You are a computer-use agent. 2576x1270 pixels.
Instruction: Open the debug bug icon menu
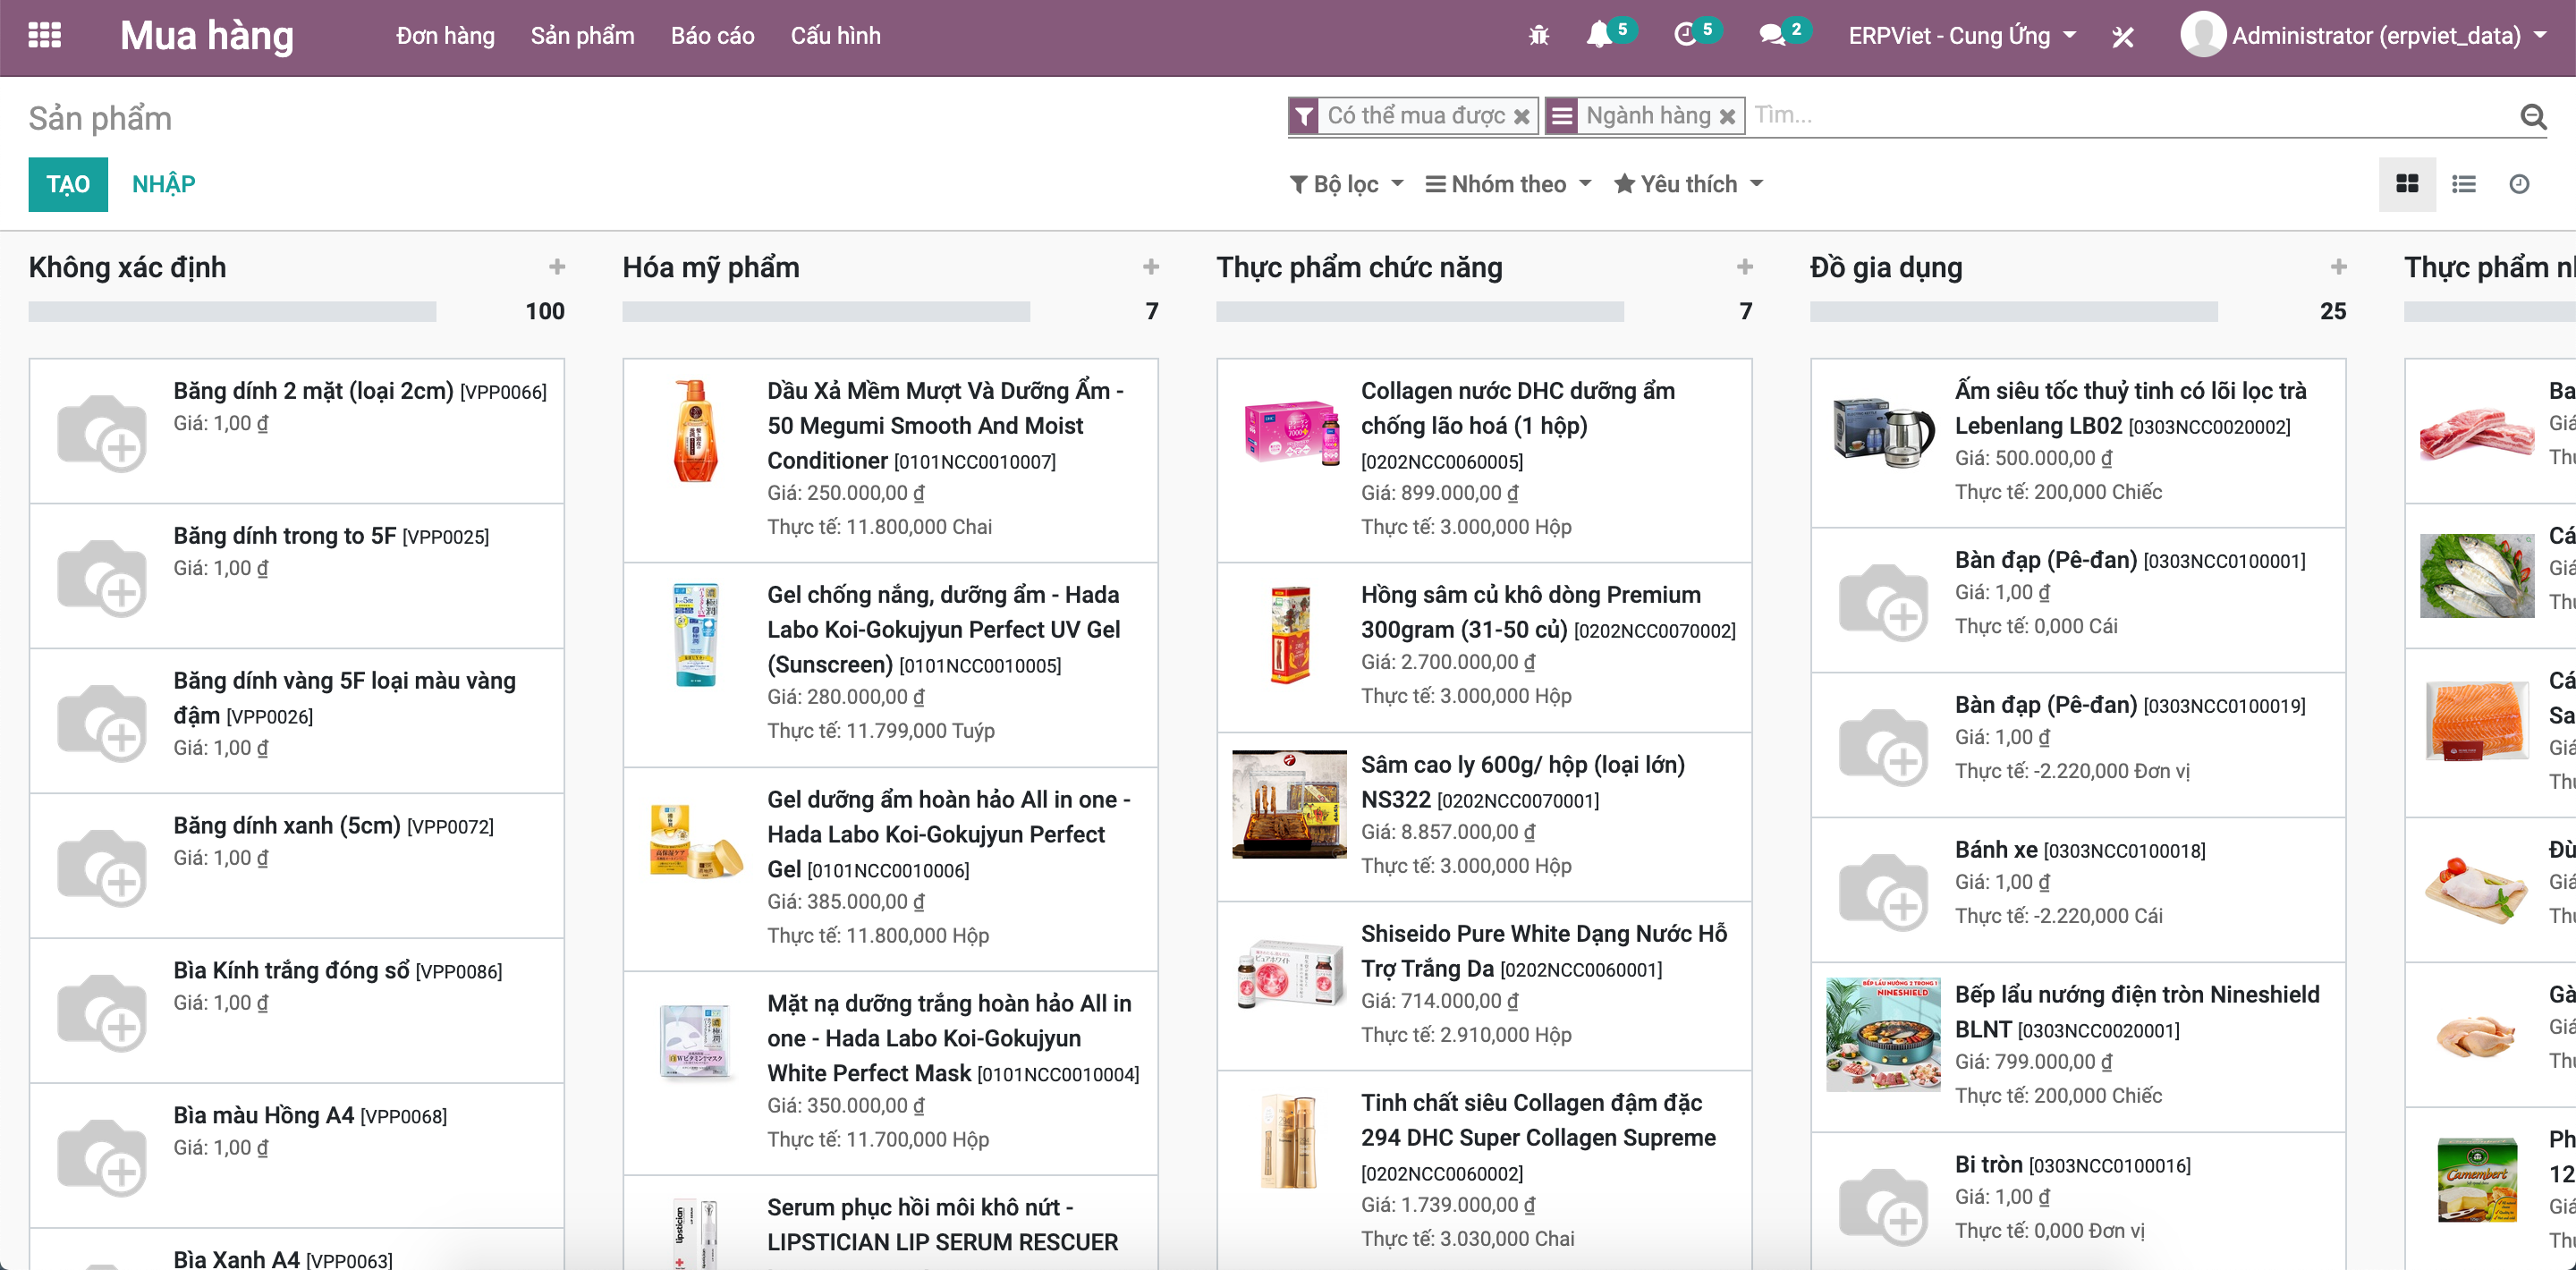point(1538,36)
